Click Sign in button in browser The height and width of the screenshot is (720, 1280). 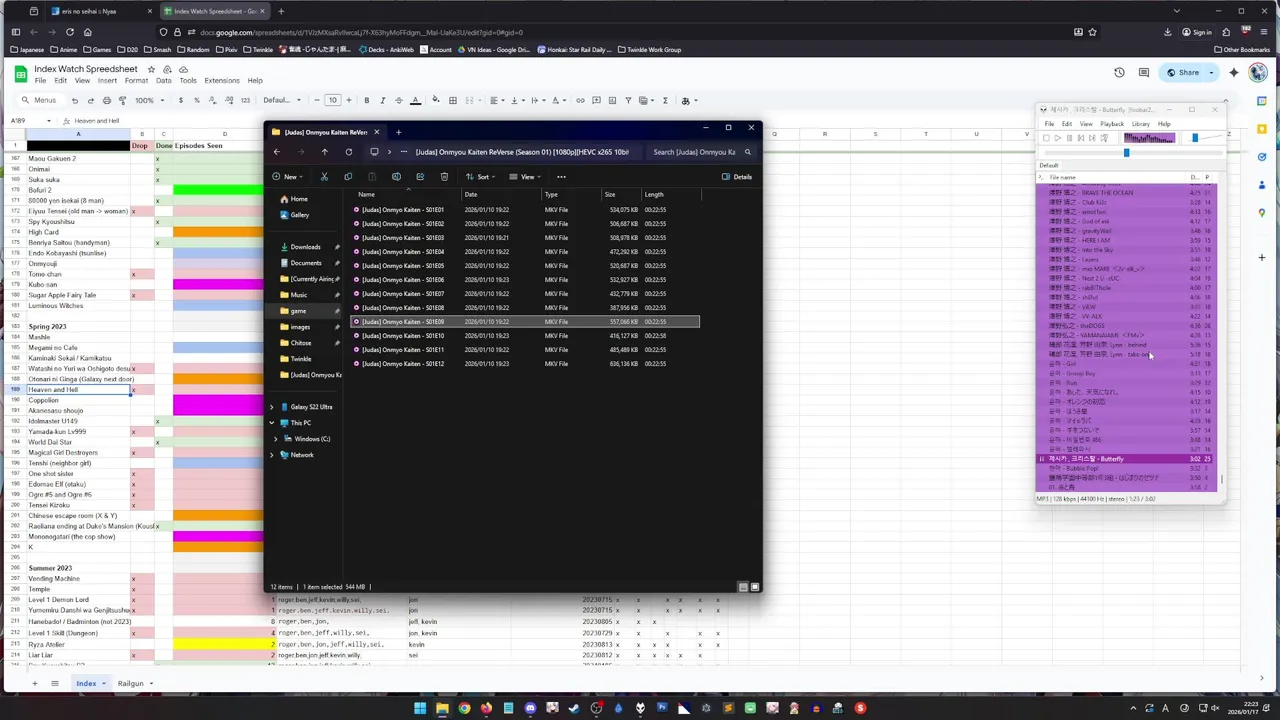tap(1196, 32)
